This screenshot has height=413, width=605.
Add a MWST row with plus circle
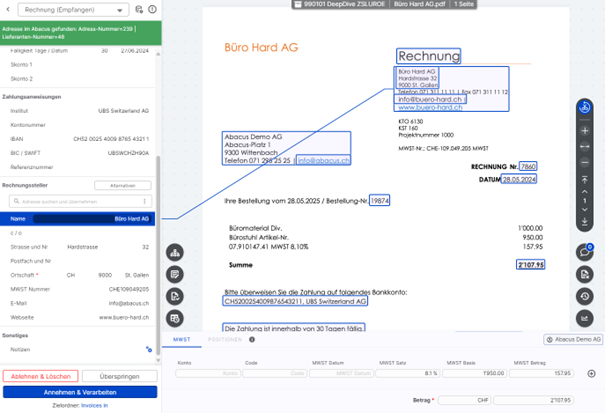pos(591,374)
